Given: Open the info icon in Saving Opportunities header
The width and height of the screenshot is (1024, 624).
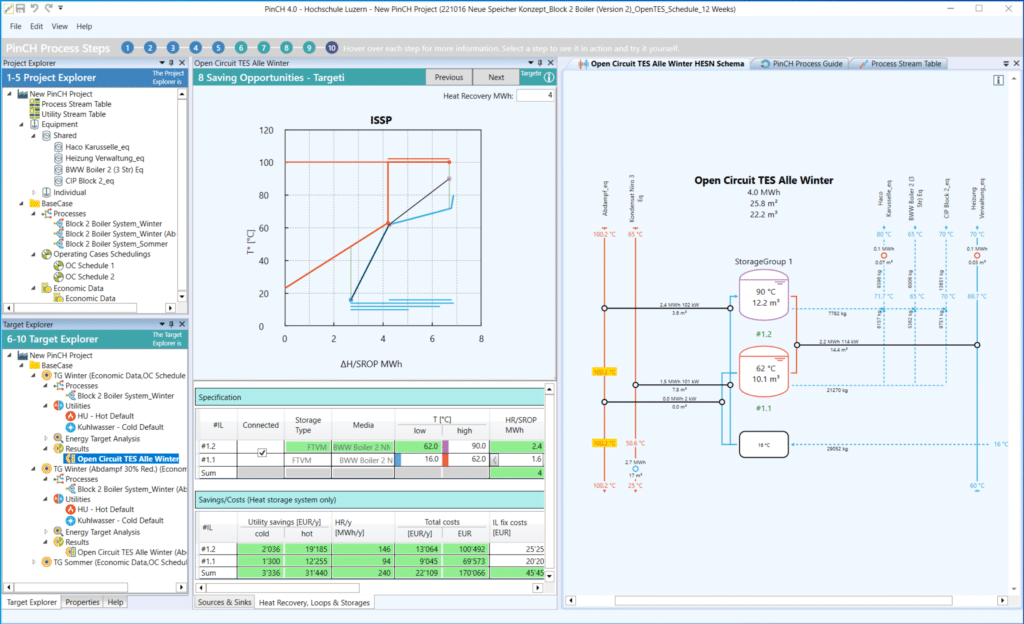Looking at the screenshot, I should click(548, 76).
